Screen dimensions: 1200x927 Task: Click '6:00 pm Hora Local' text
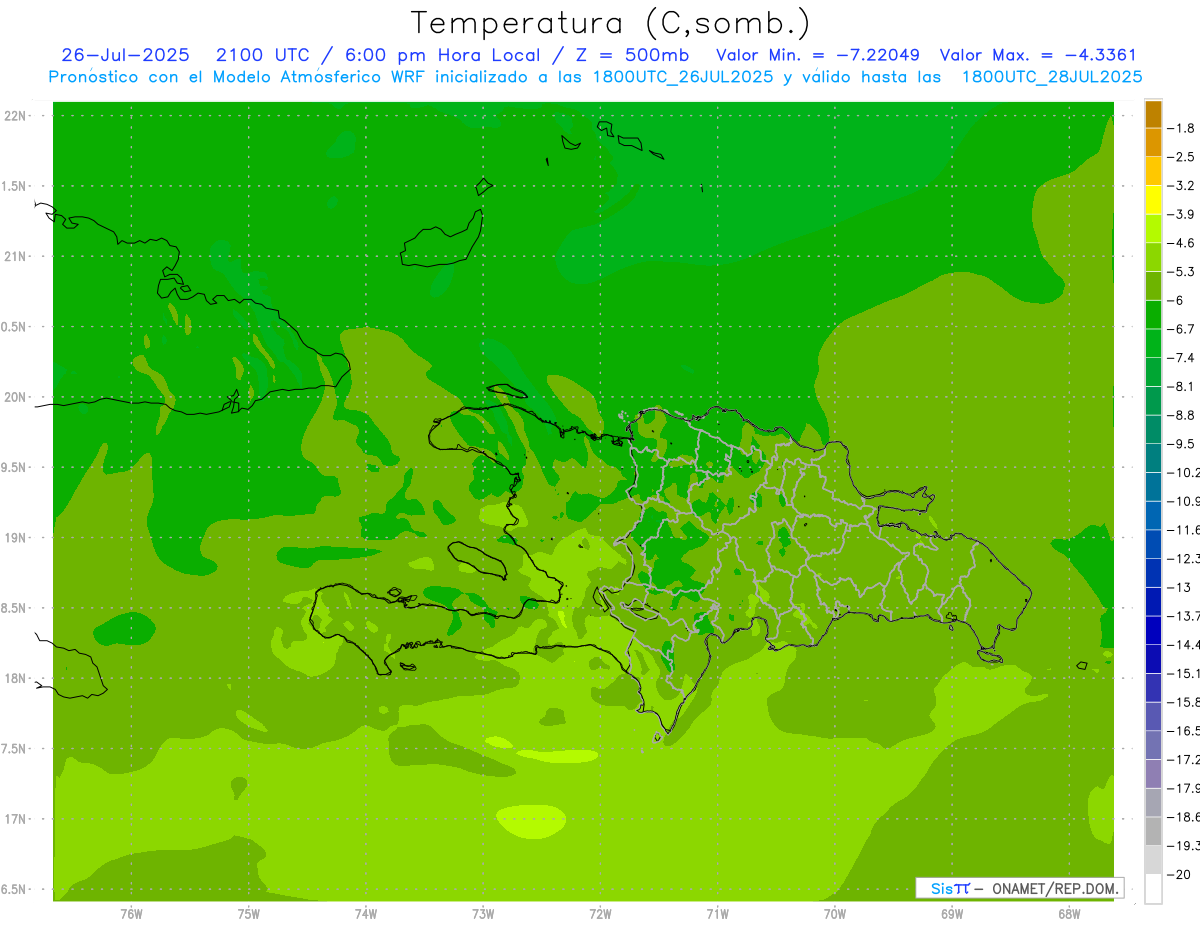pyautogui.click(x=440, y=55)
